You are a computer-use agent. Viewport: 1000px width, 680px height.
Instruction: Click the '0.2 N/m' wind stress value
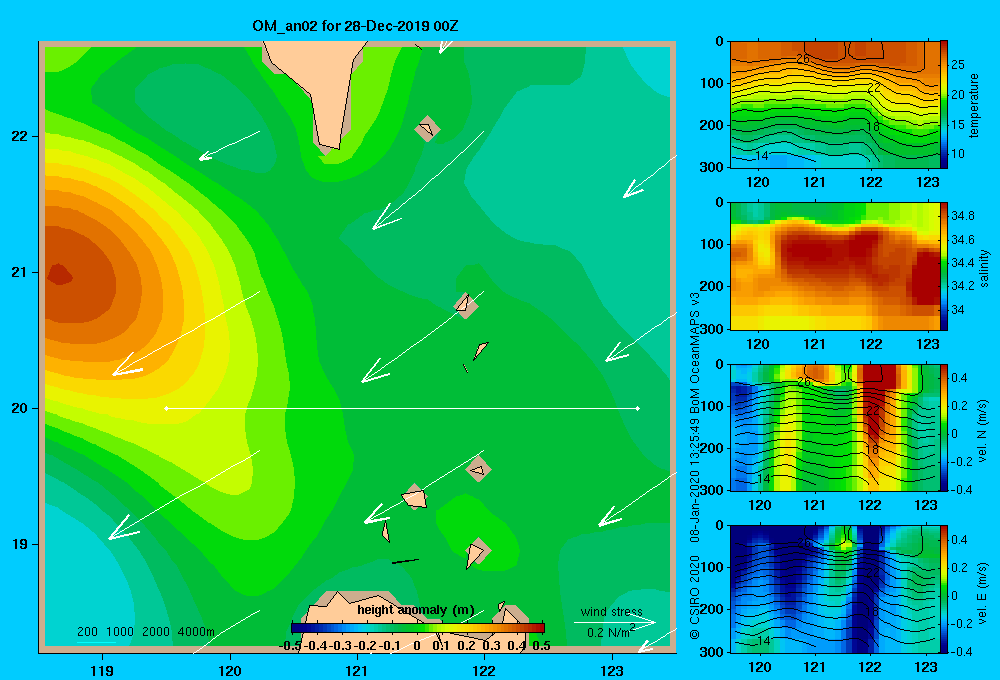pos(610,632)
